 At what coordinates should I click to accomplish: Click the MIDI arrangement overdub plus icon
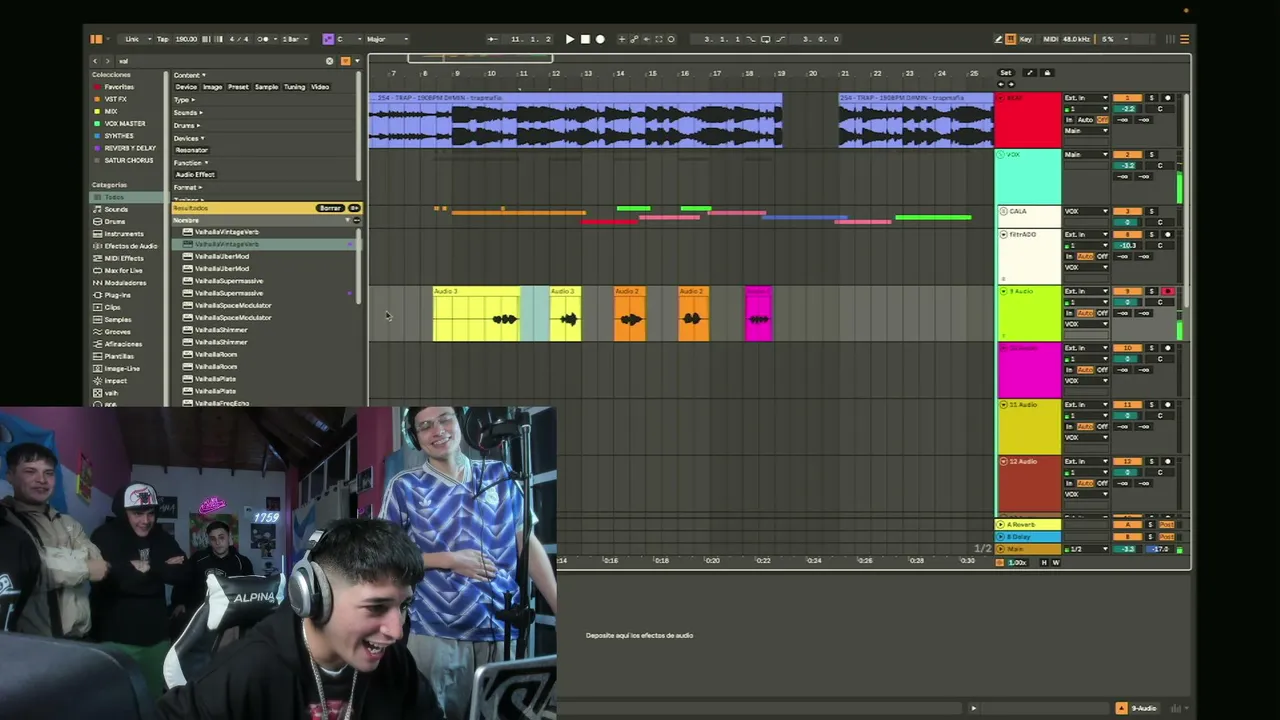(621, 39)
